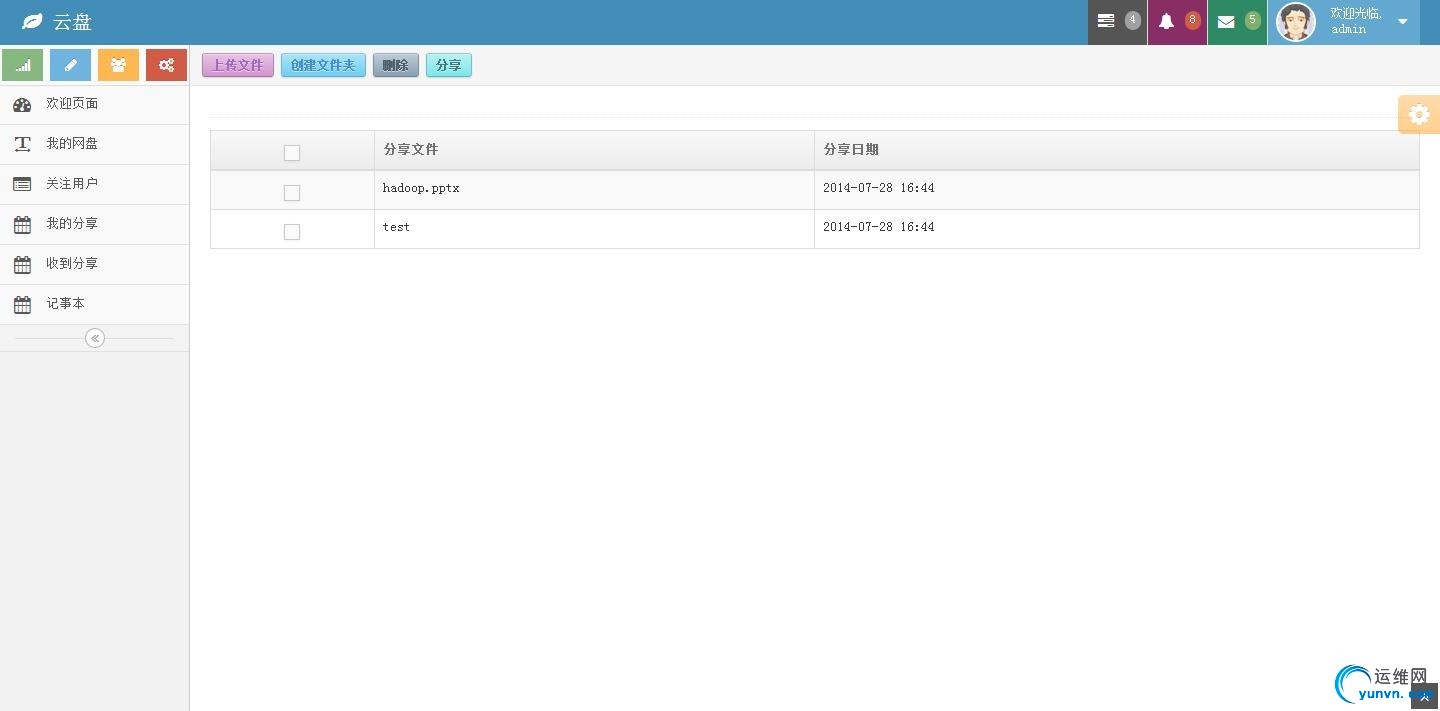Open the orange gear settings panel tab

coord(1419,114)
